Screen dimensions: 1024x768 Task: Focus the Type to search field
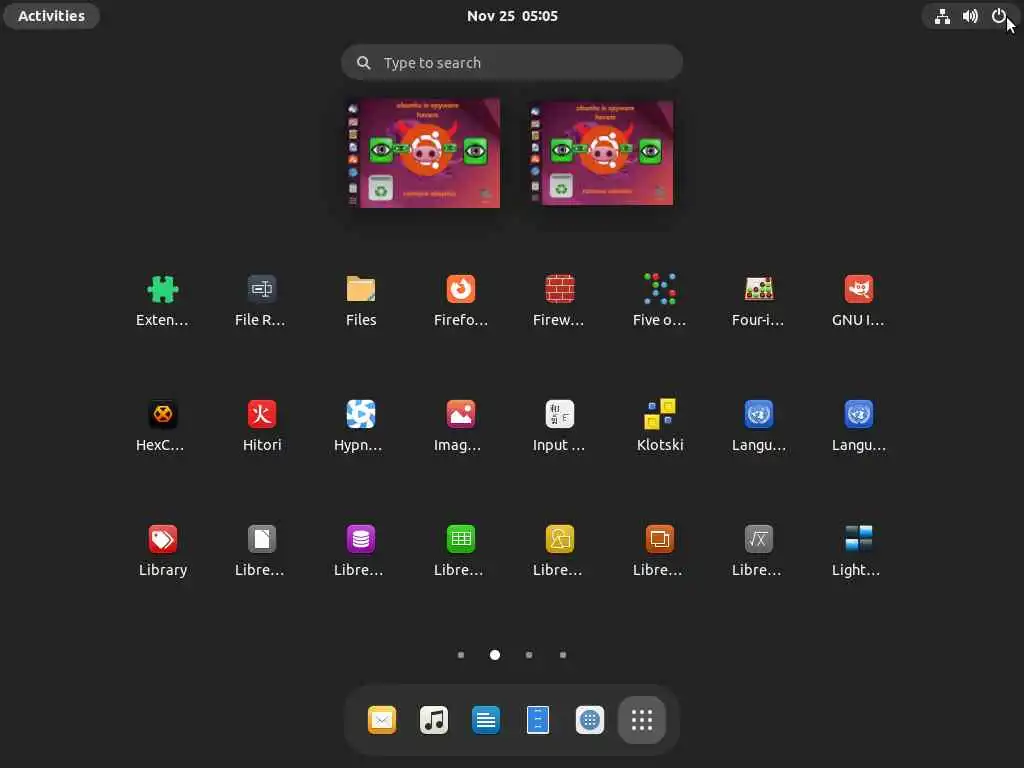coord(512,62)
